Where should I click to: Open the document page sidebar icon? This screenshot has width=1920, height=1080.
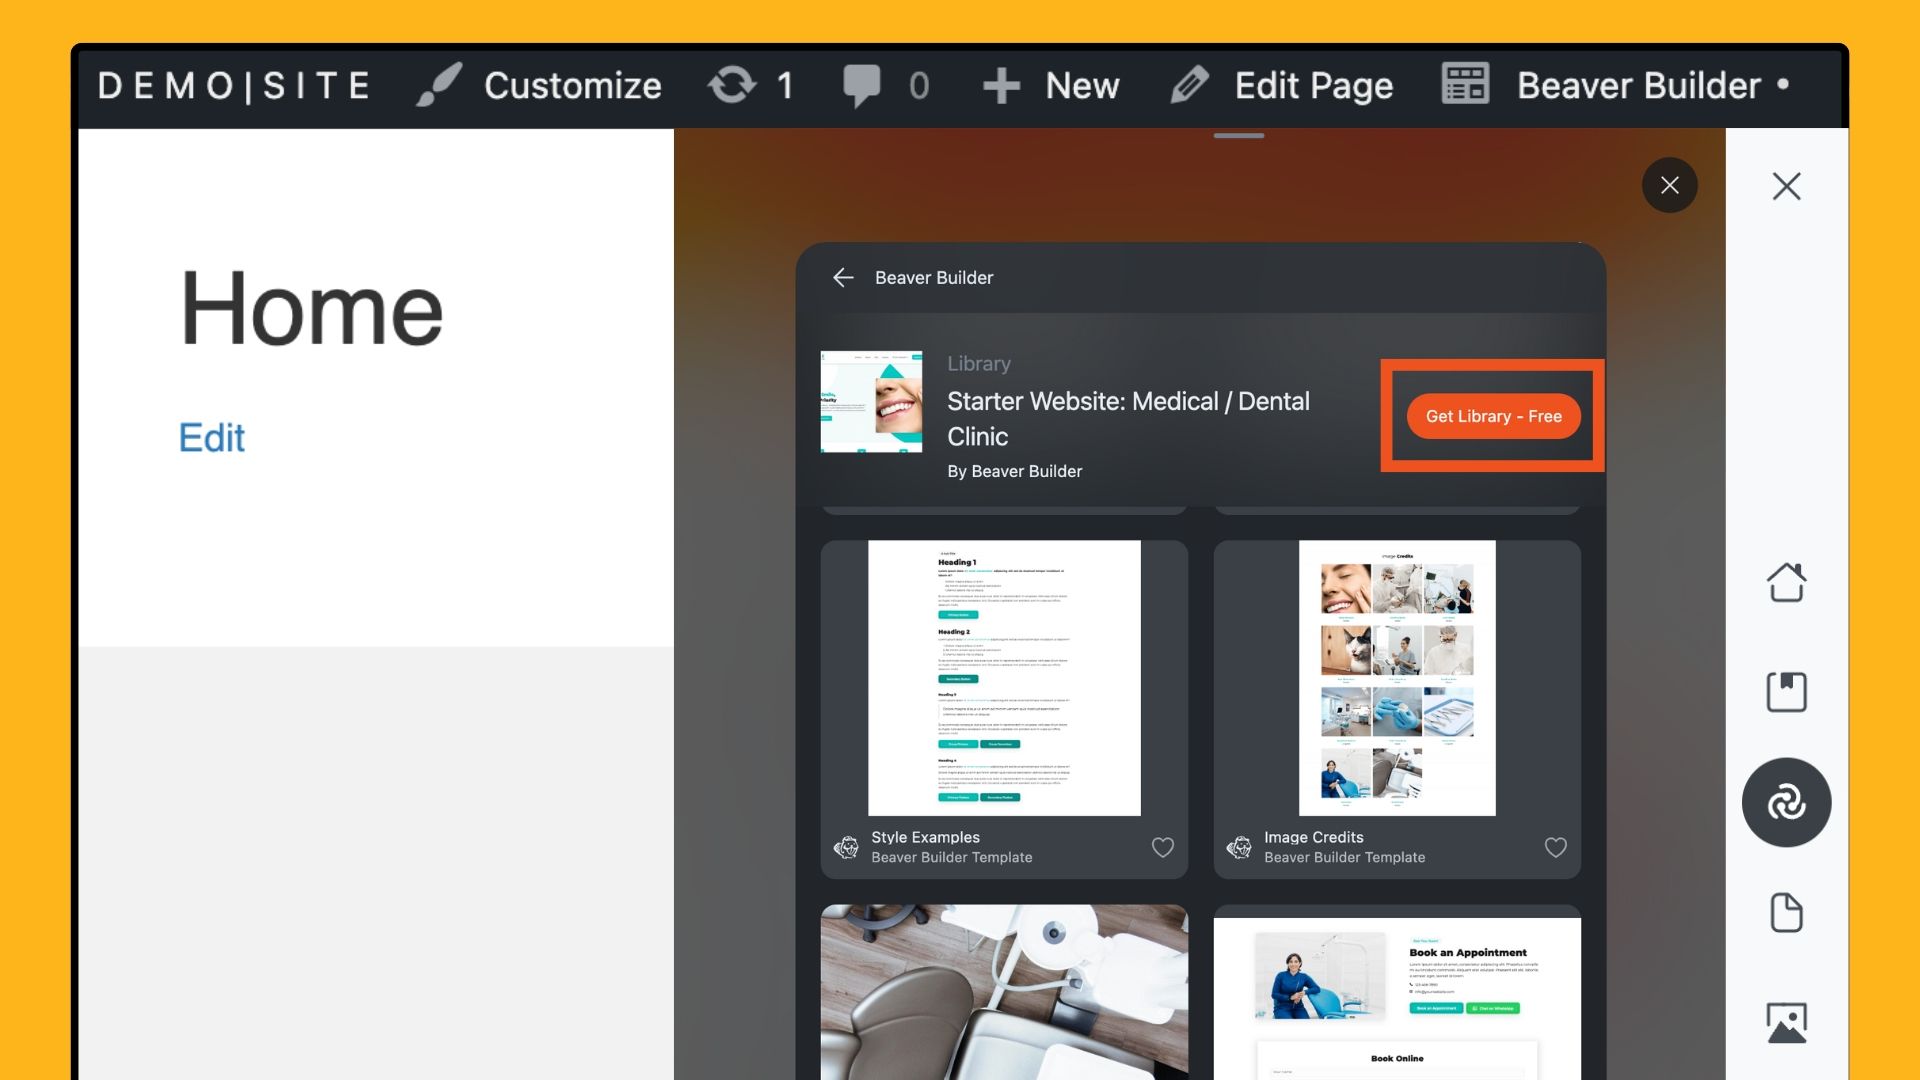coord(1786,912)
